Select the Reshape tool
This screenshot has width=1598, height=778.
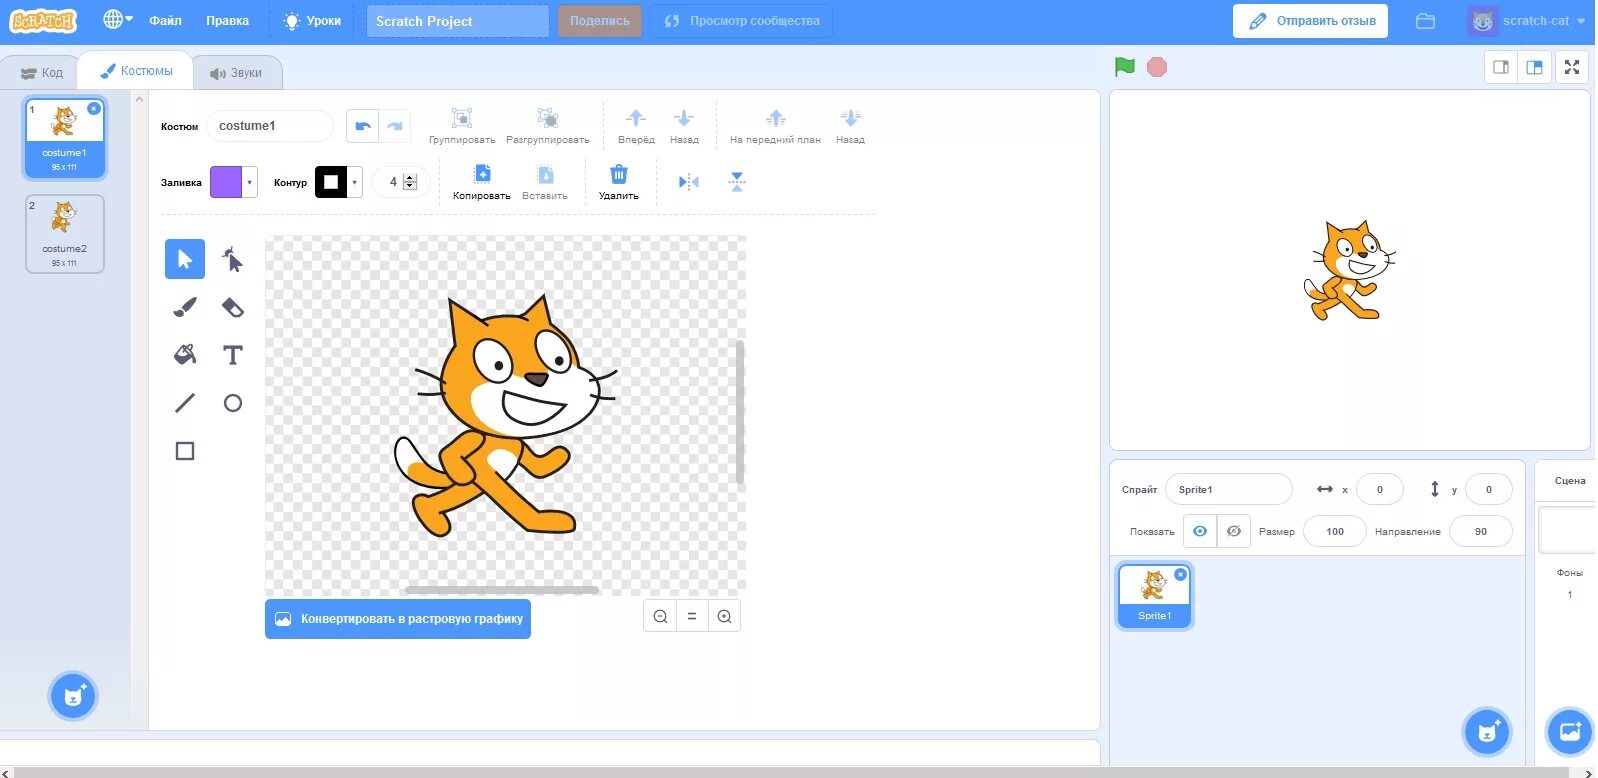pos(232,259)
